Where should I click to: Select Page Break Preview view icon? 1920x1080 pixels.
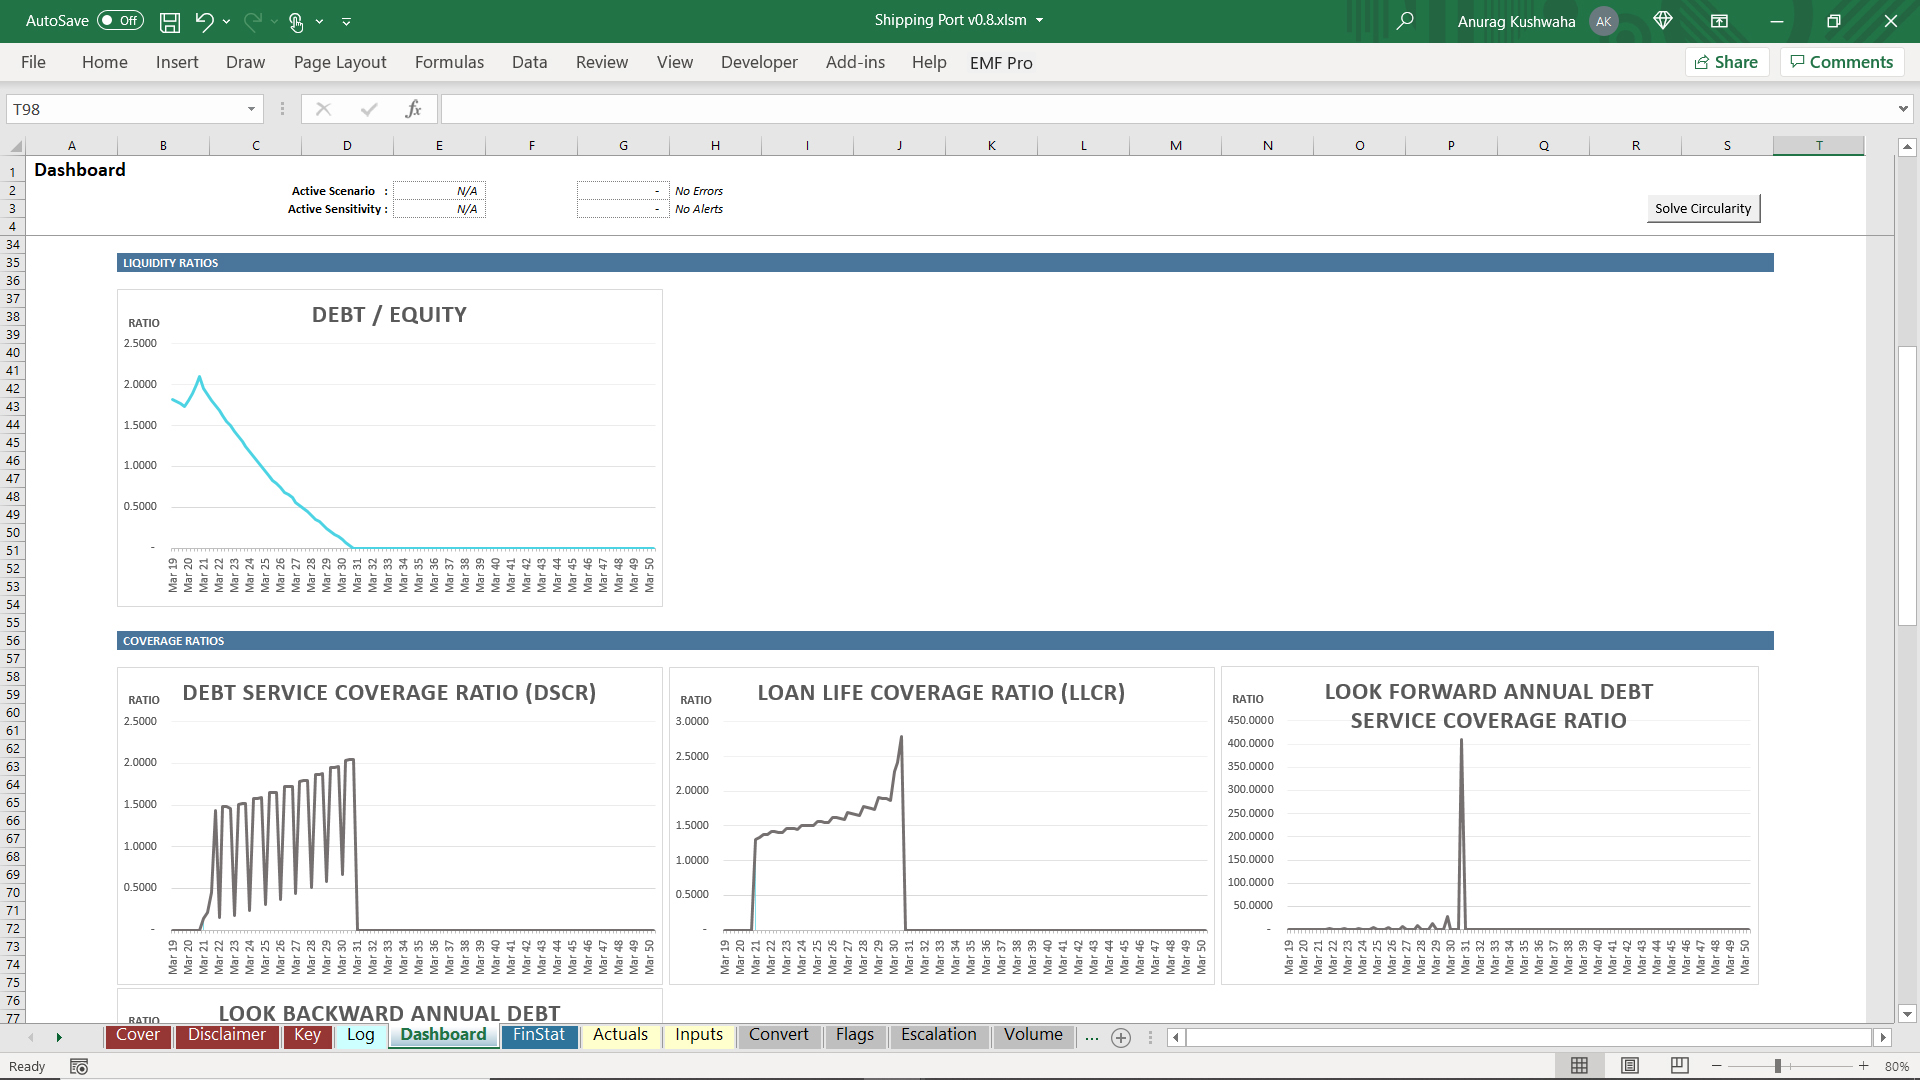click(x=1680, y=1066)
